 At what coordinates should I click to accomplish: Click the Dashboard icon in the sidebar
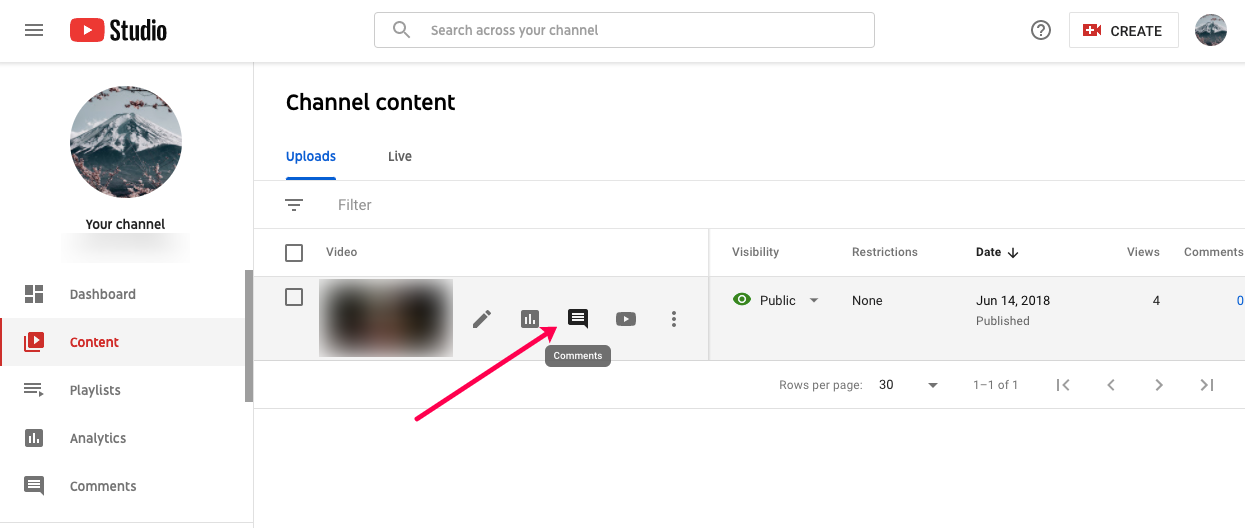34,294
